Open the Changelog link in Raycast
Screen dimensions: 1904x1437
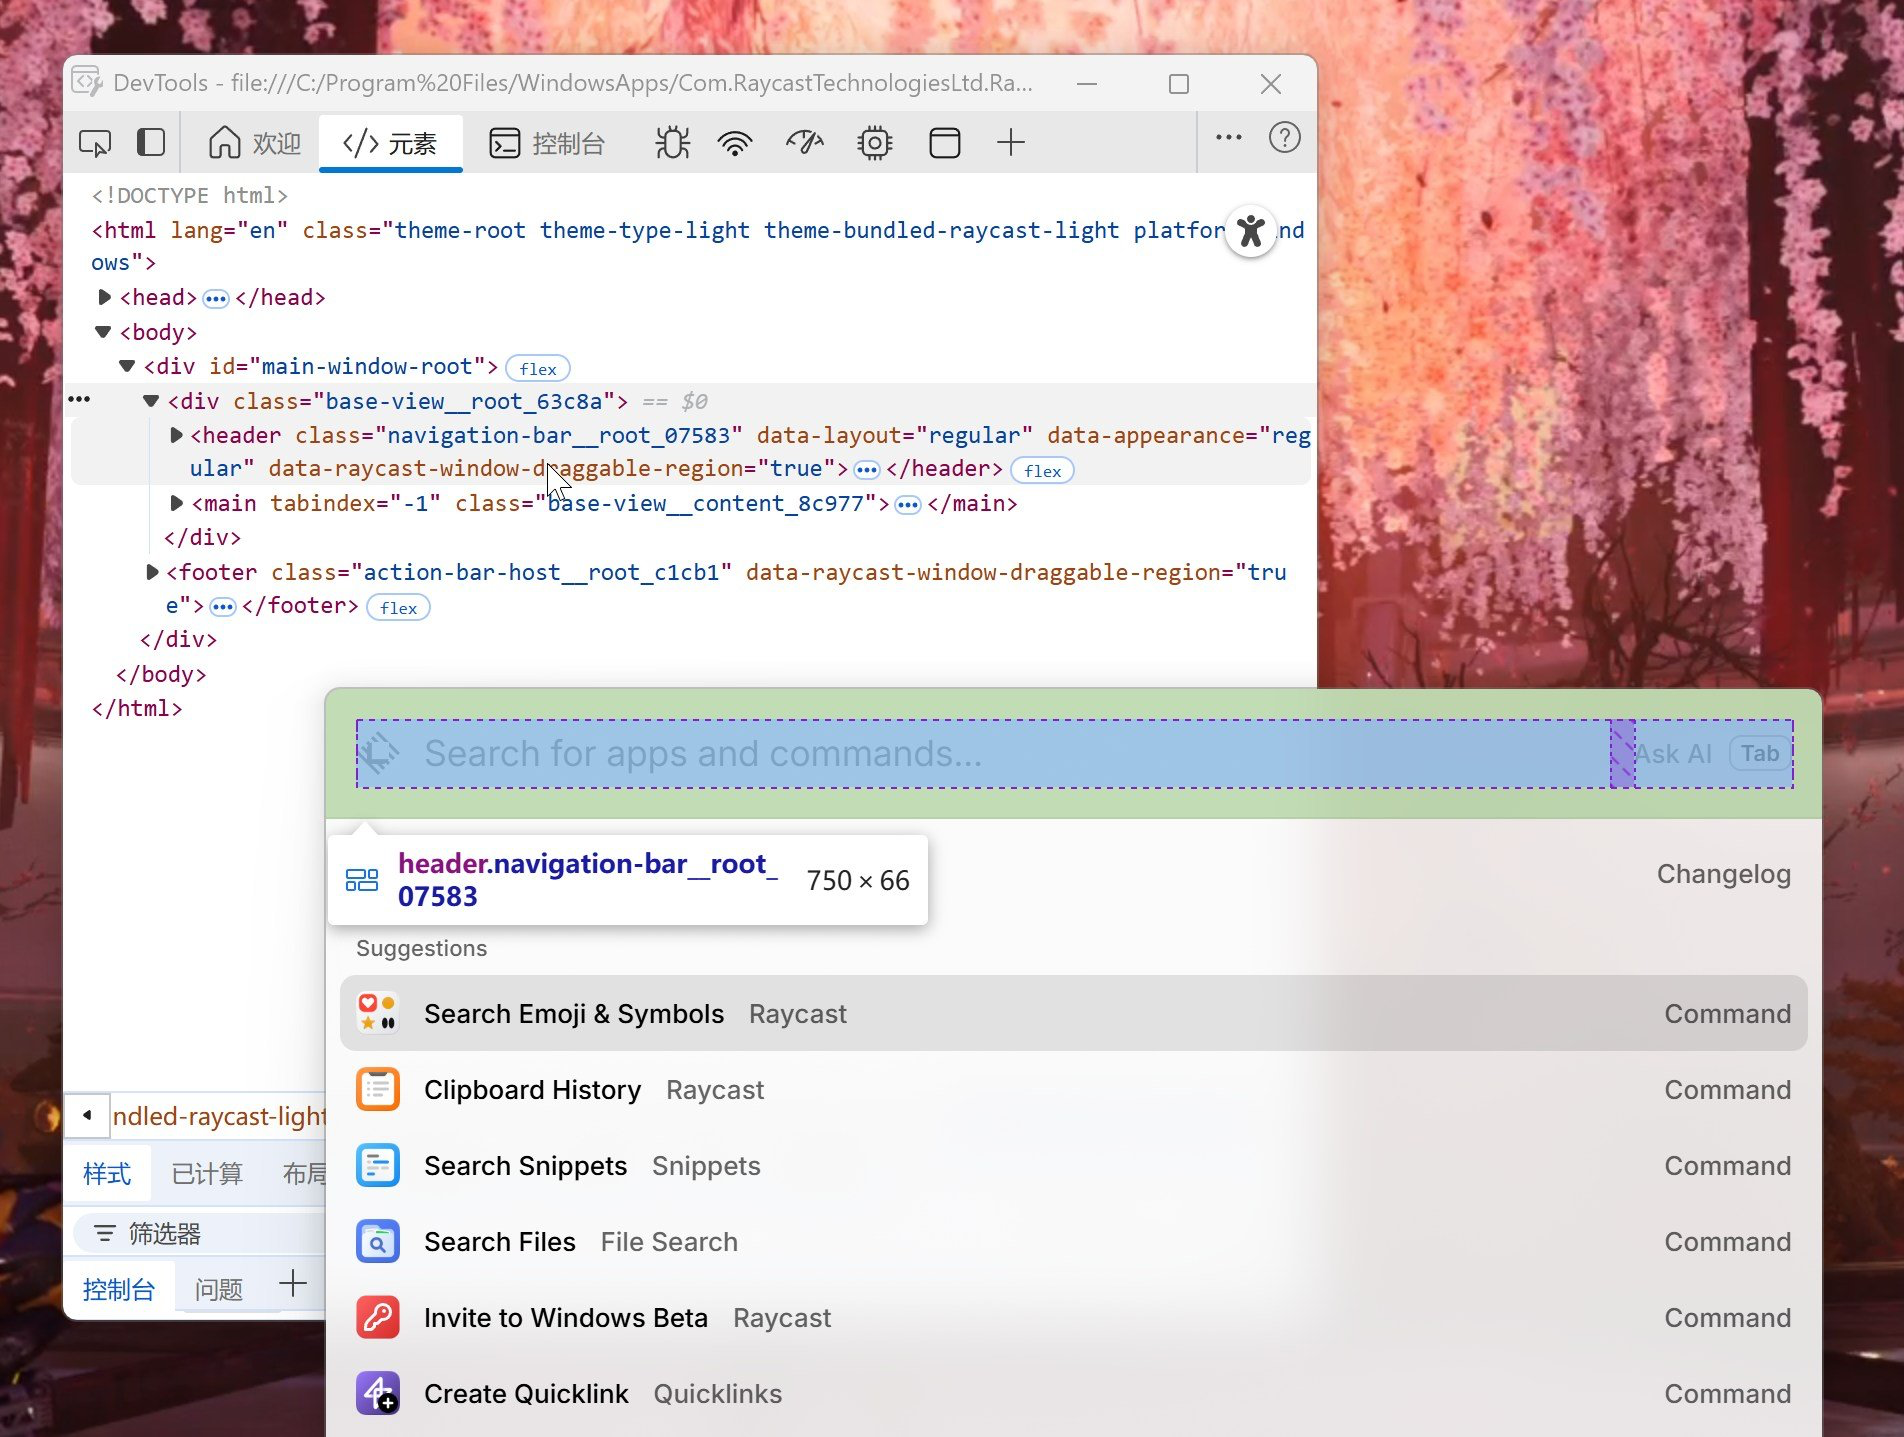pyautogui.click(x=1723, y=873)
